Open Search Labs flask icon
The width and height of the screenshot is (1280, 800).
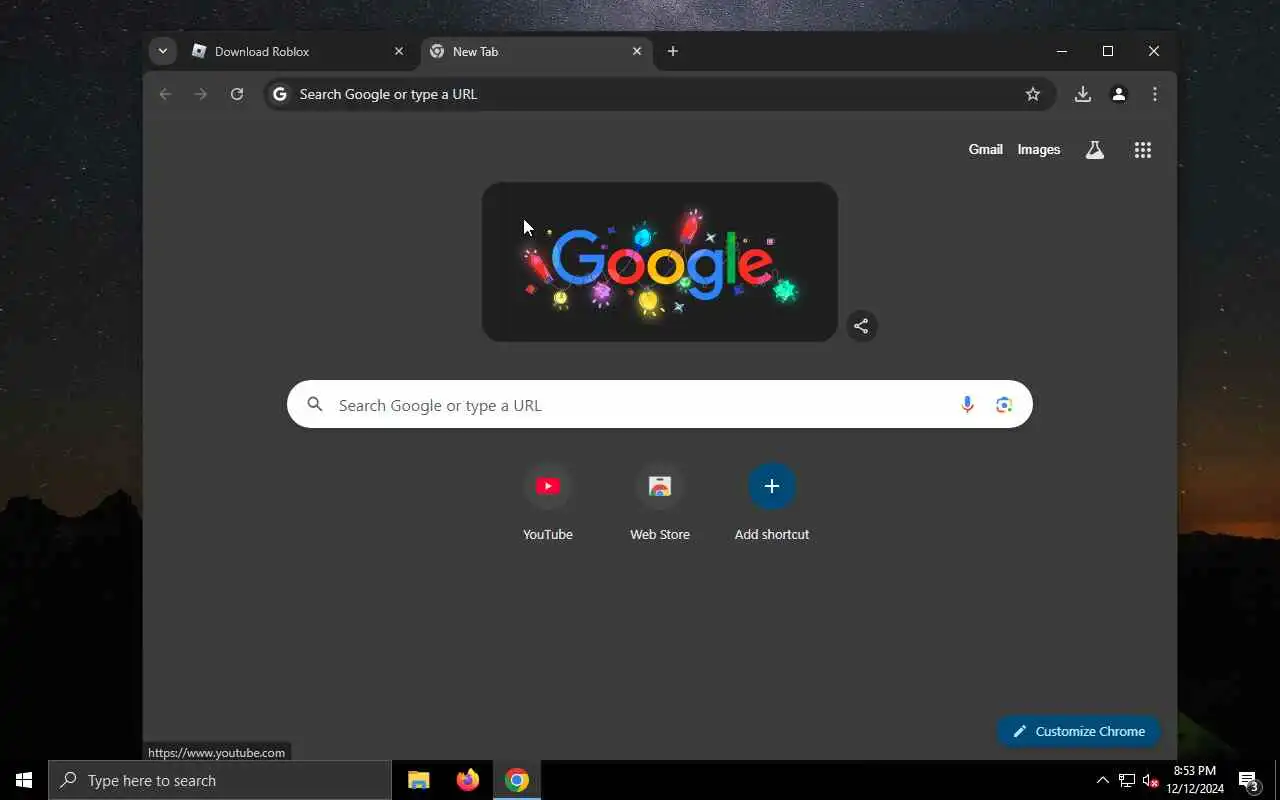(x=1095, y=150)
